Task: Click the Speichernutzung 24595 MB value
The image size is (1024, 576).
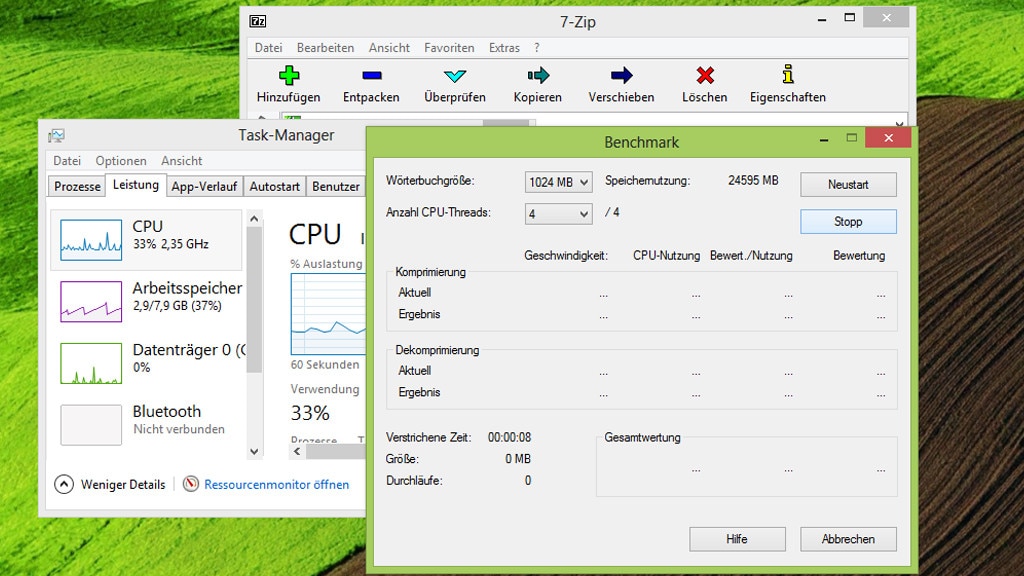Action: click(x=753, y=180)
